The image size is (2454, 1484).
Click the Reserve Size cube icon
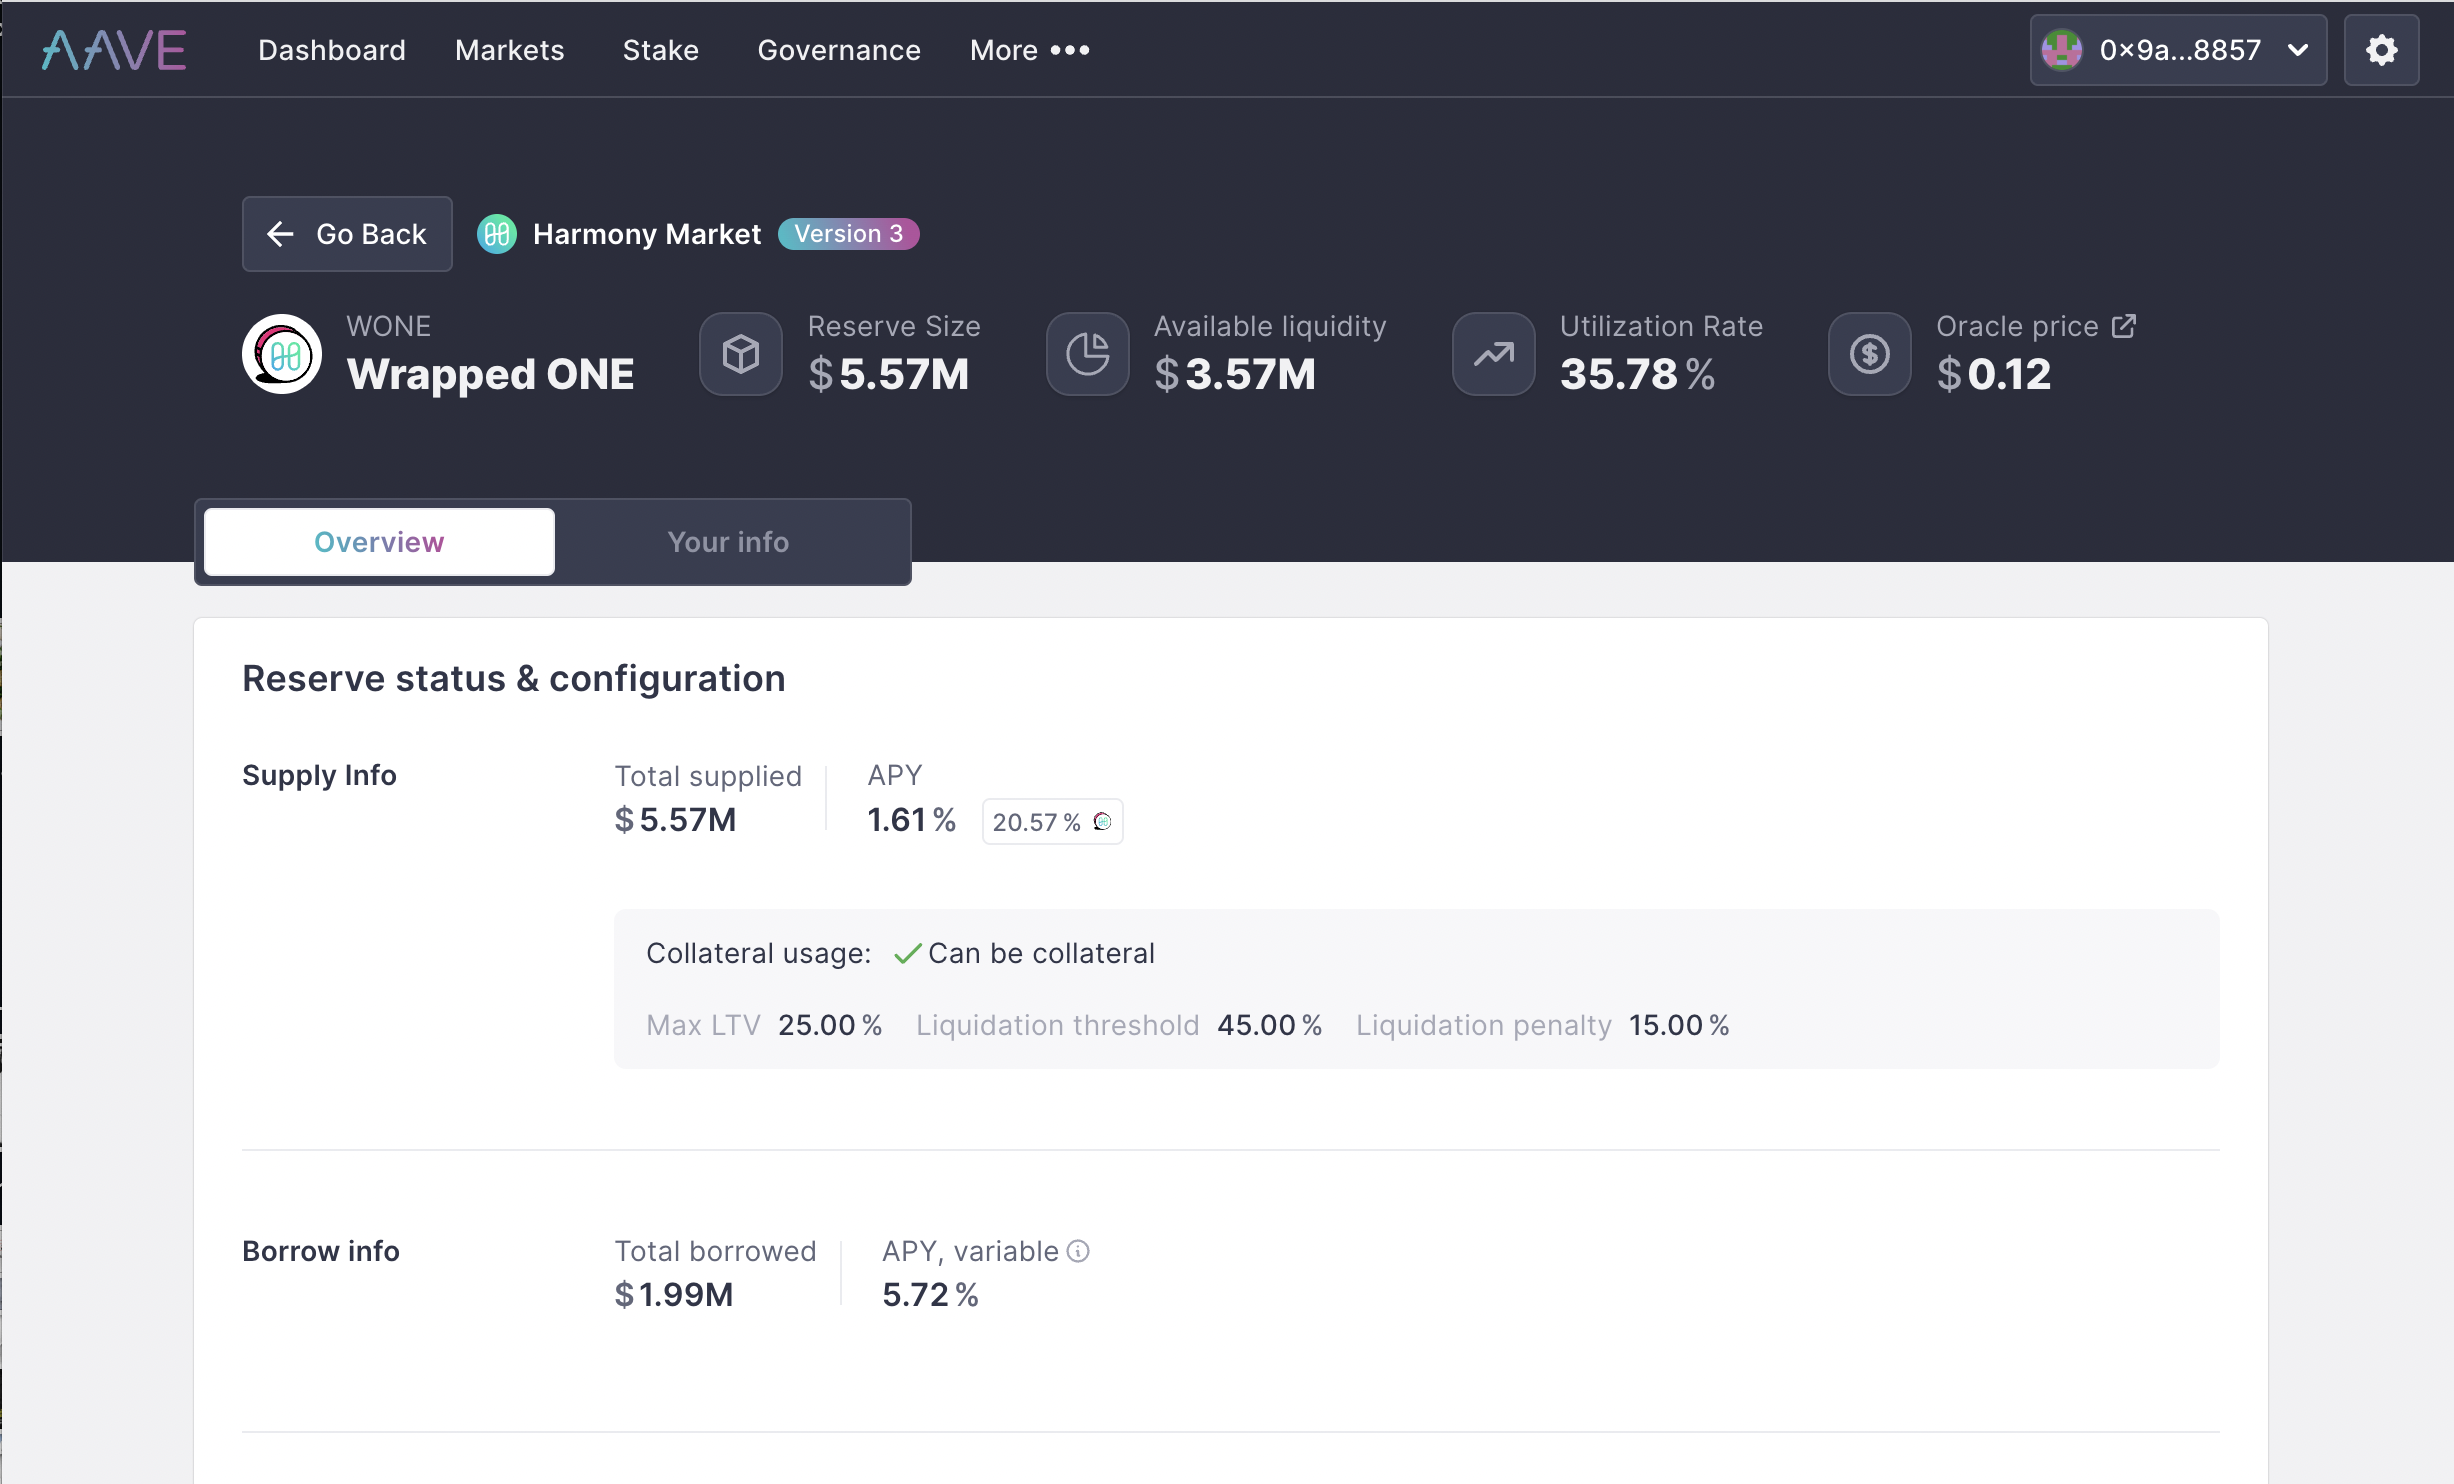click(741, 354)
